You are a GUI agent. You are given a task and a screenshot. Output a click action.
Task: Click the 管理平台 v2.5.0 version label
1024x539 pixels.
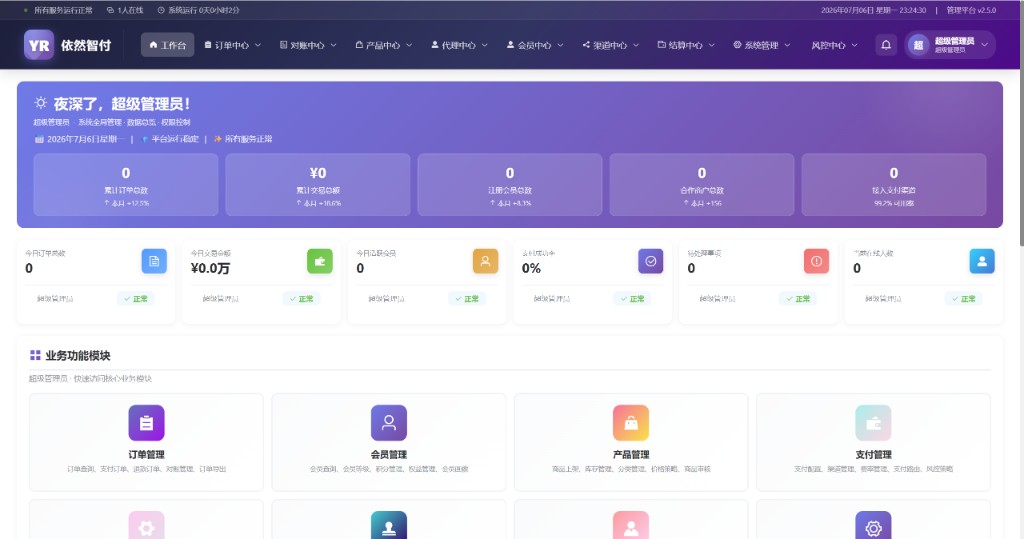971,10
